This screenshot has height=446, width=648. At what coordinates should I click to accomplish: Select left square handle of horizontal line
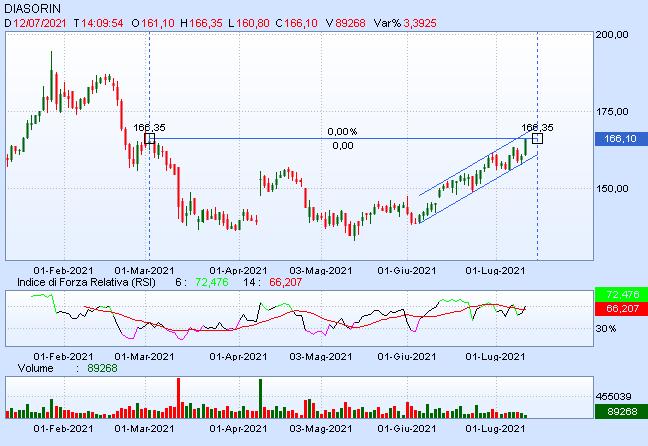150,138
